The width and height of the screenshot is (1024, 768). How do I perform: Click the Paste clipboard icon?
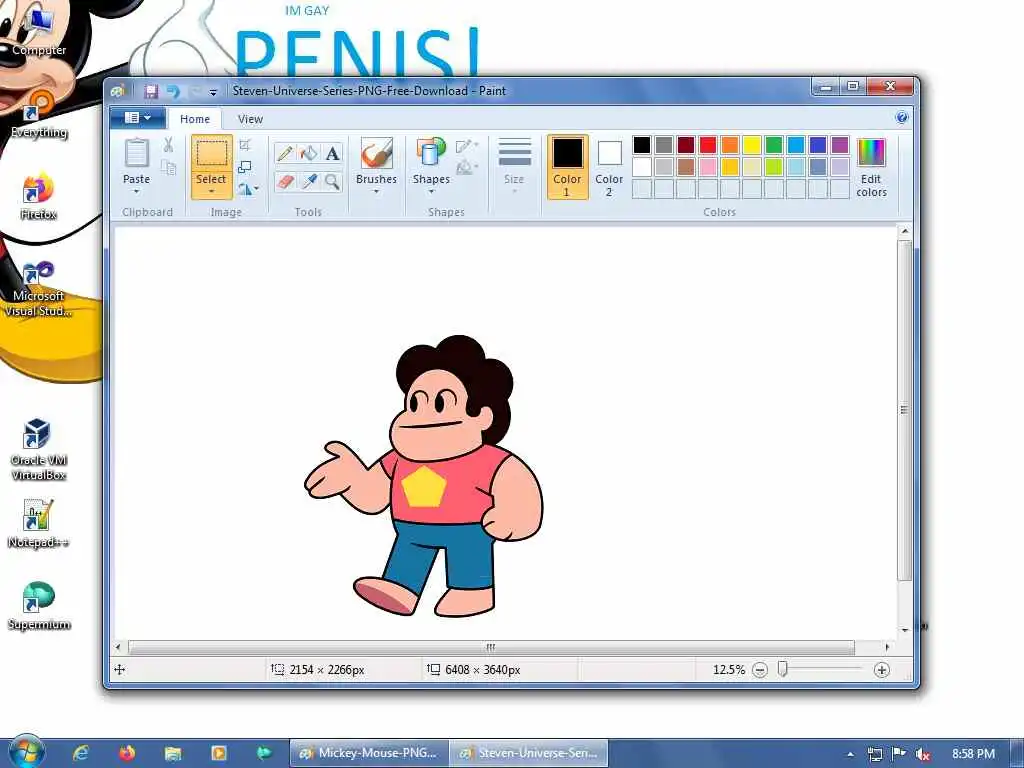(x=136, y=153)
